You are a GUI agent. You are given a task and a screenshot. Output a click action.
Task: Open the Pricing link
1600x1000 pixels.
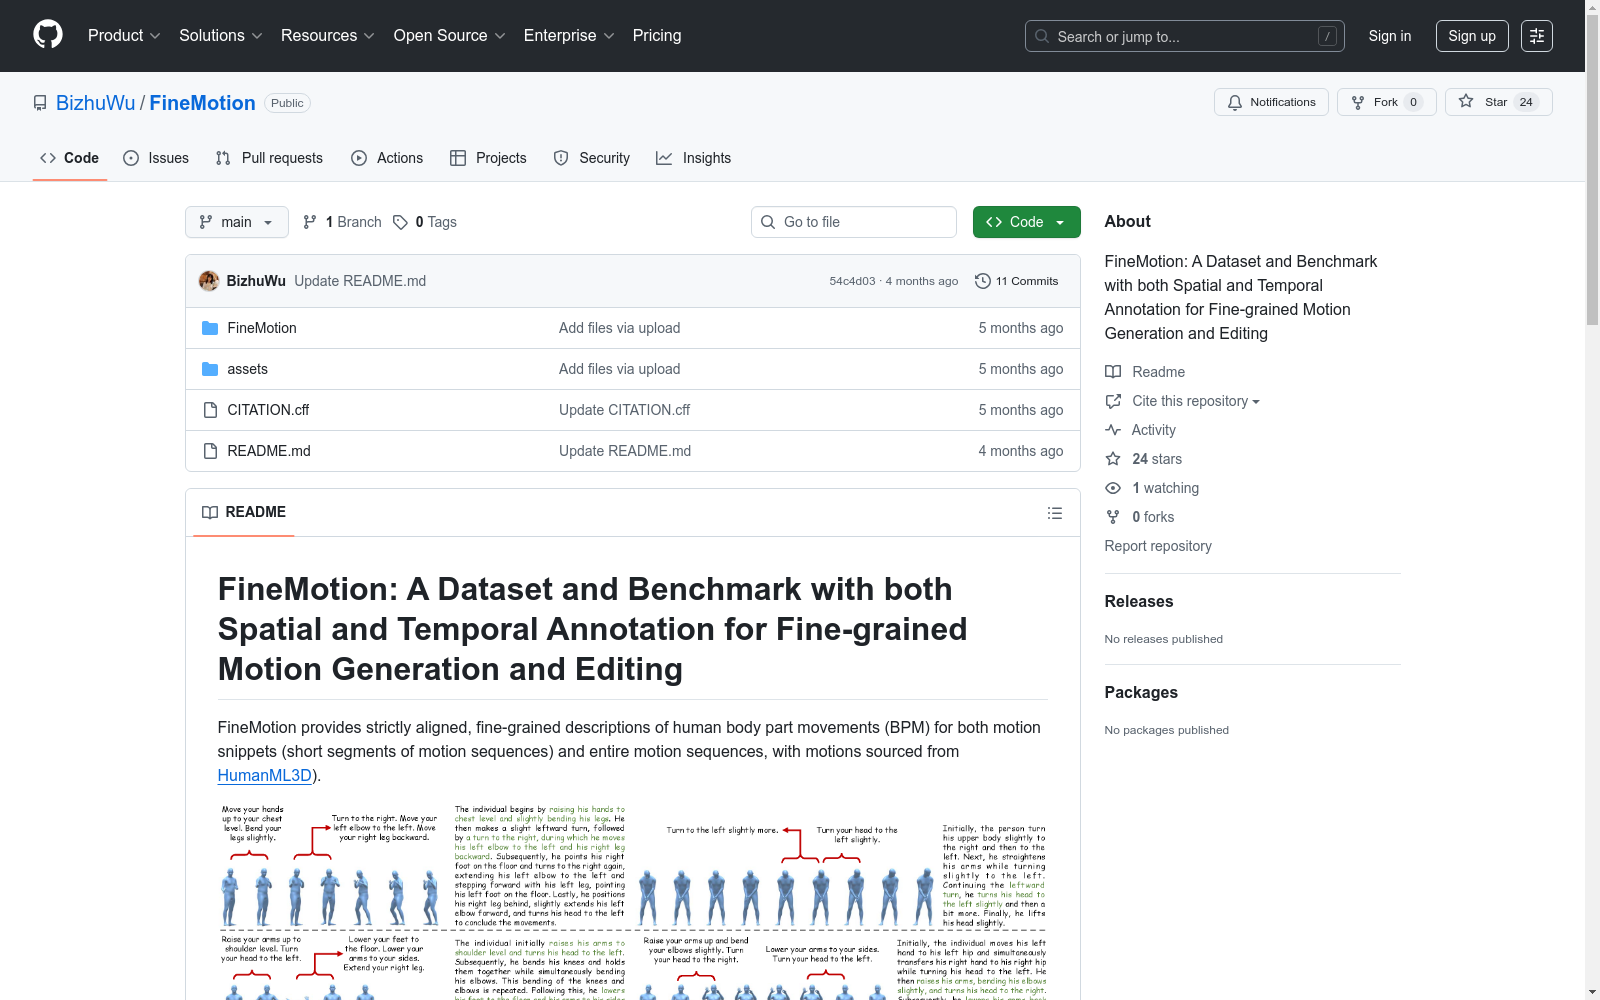point(657,35)
